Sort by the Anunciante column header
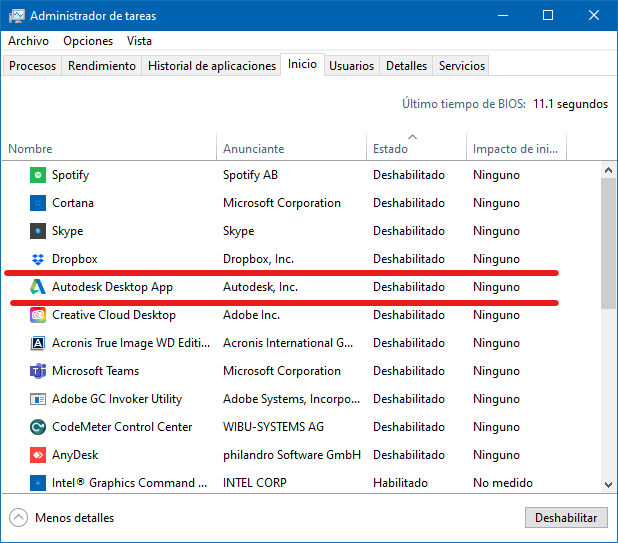Image resolution: width=618 pixels, height=543 pixels. 291,149
